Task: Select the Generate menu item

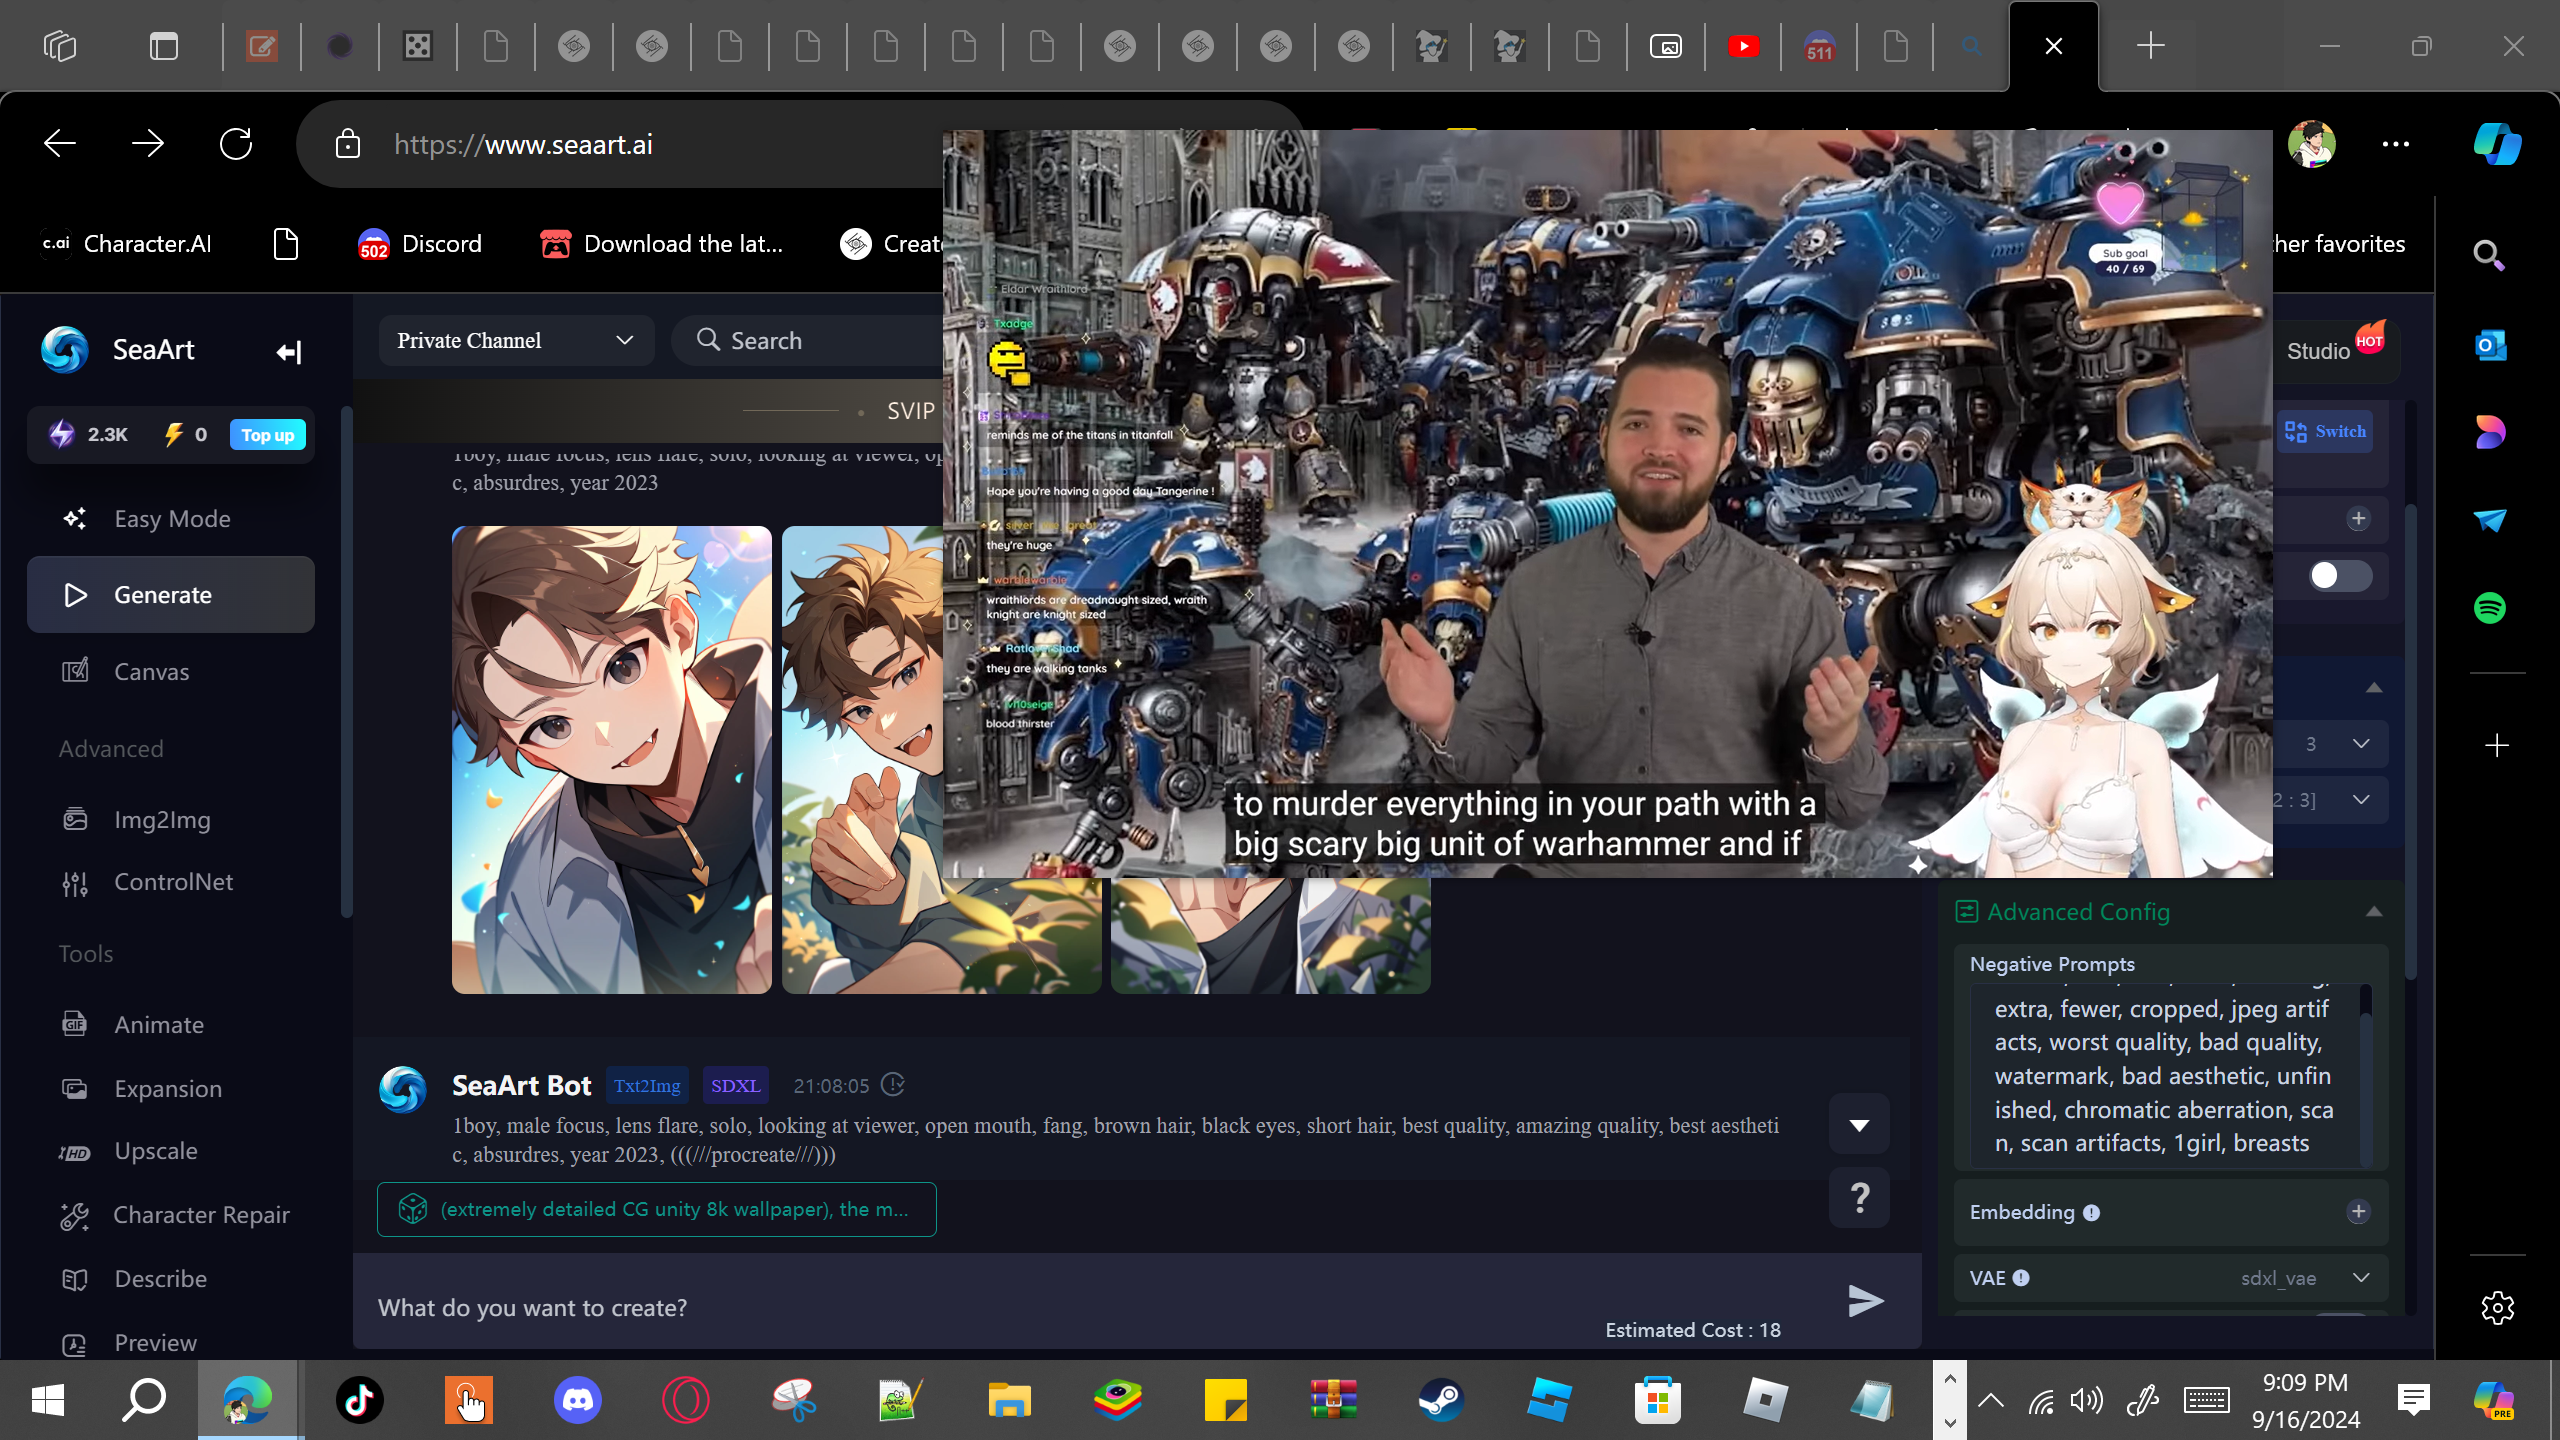Action: [x=171, y=595]
